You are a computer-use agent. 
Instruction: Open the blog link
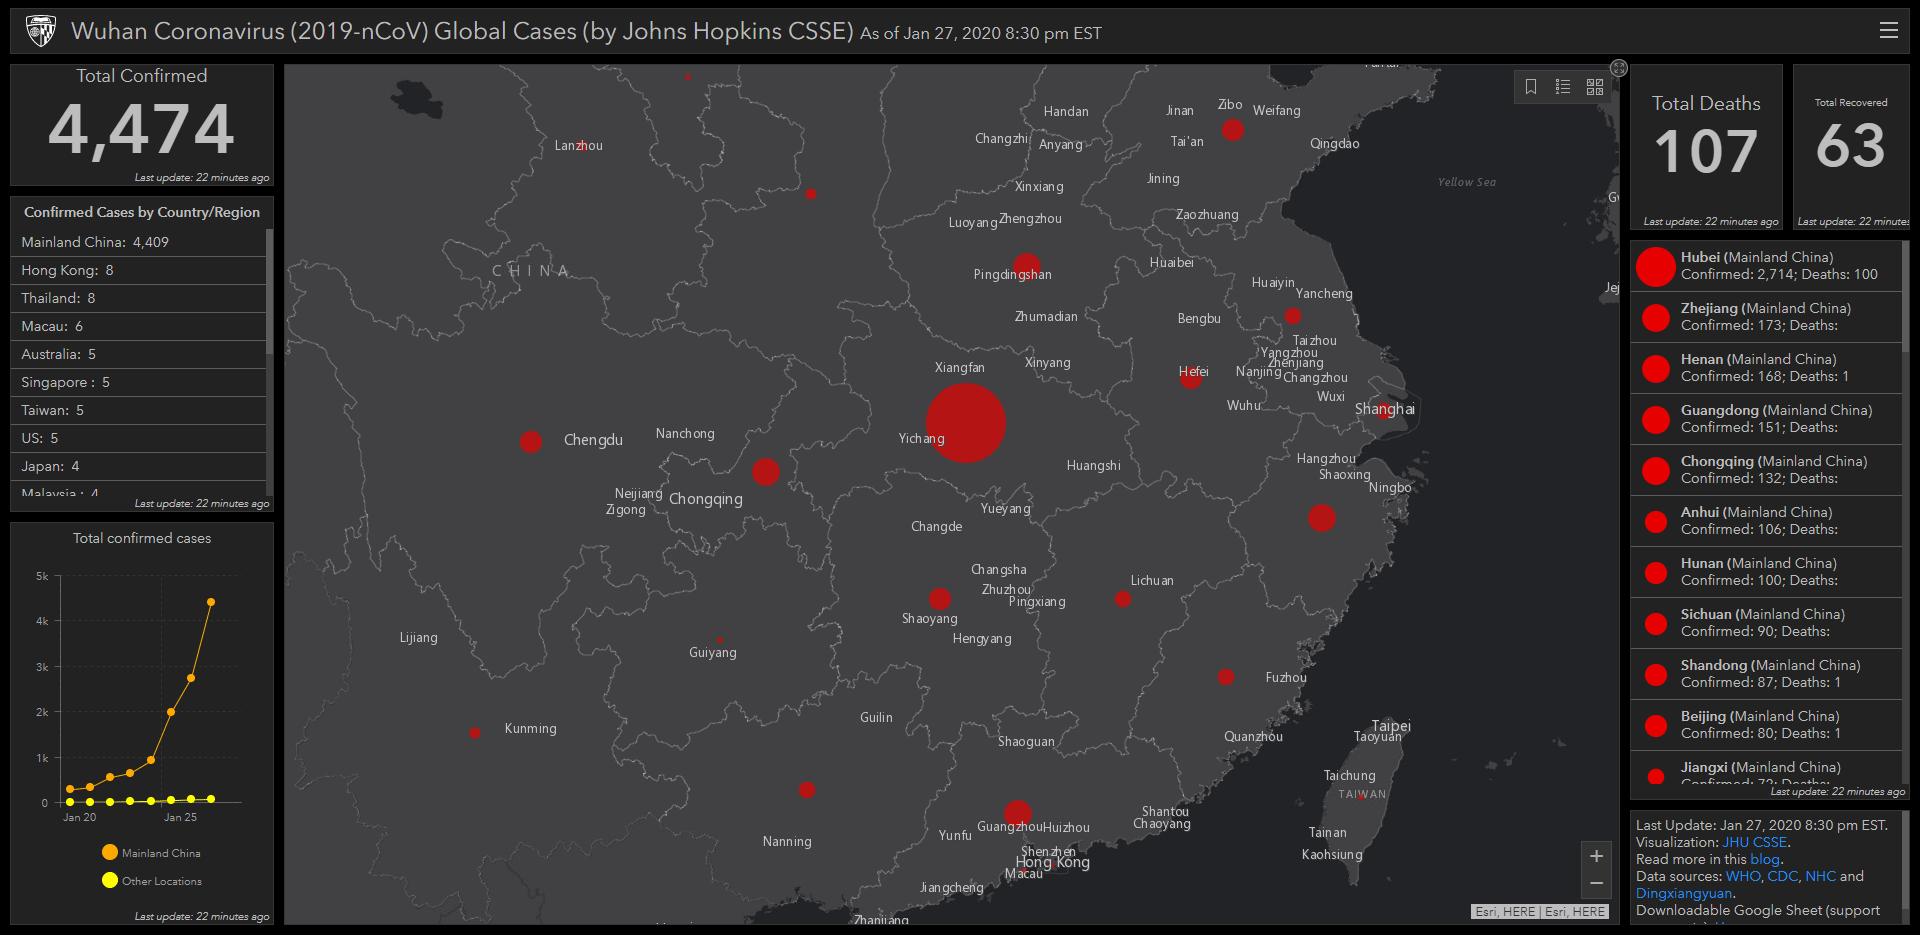[x=1765, y=859]
